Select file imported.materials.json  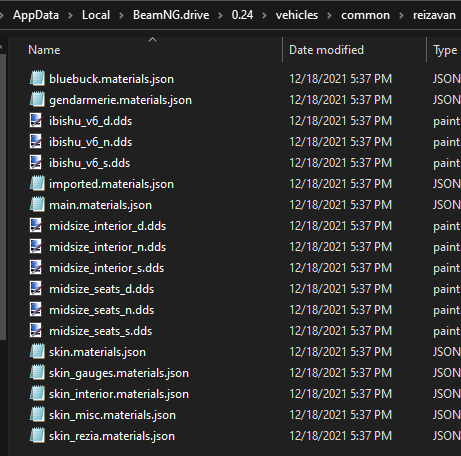pyautogui.click(x=111, y=184)
